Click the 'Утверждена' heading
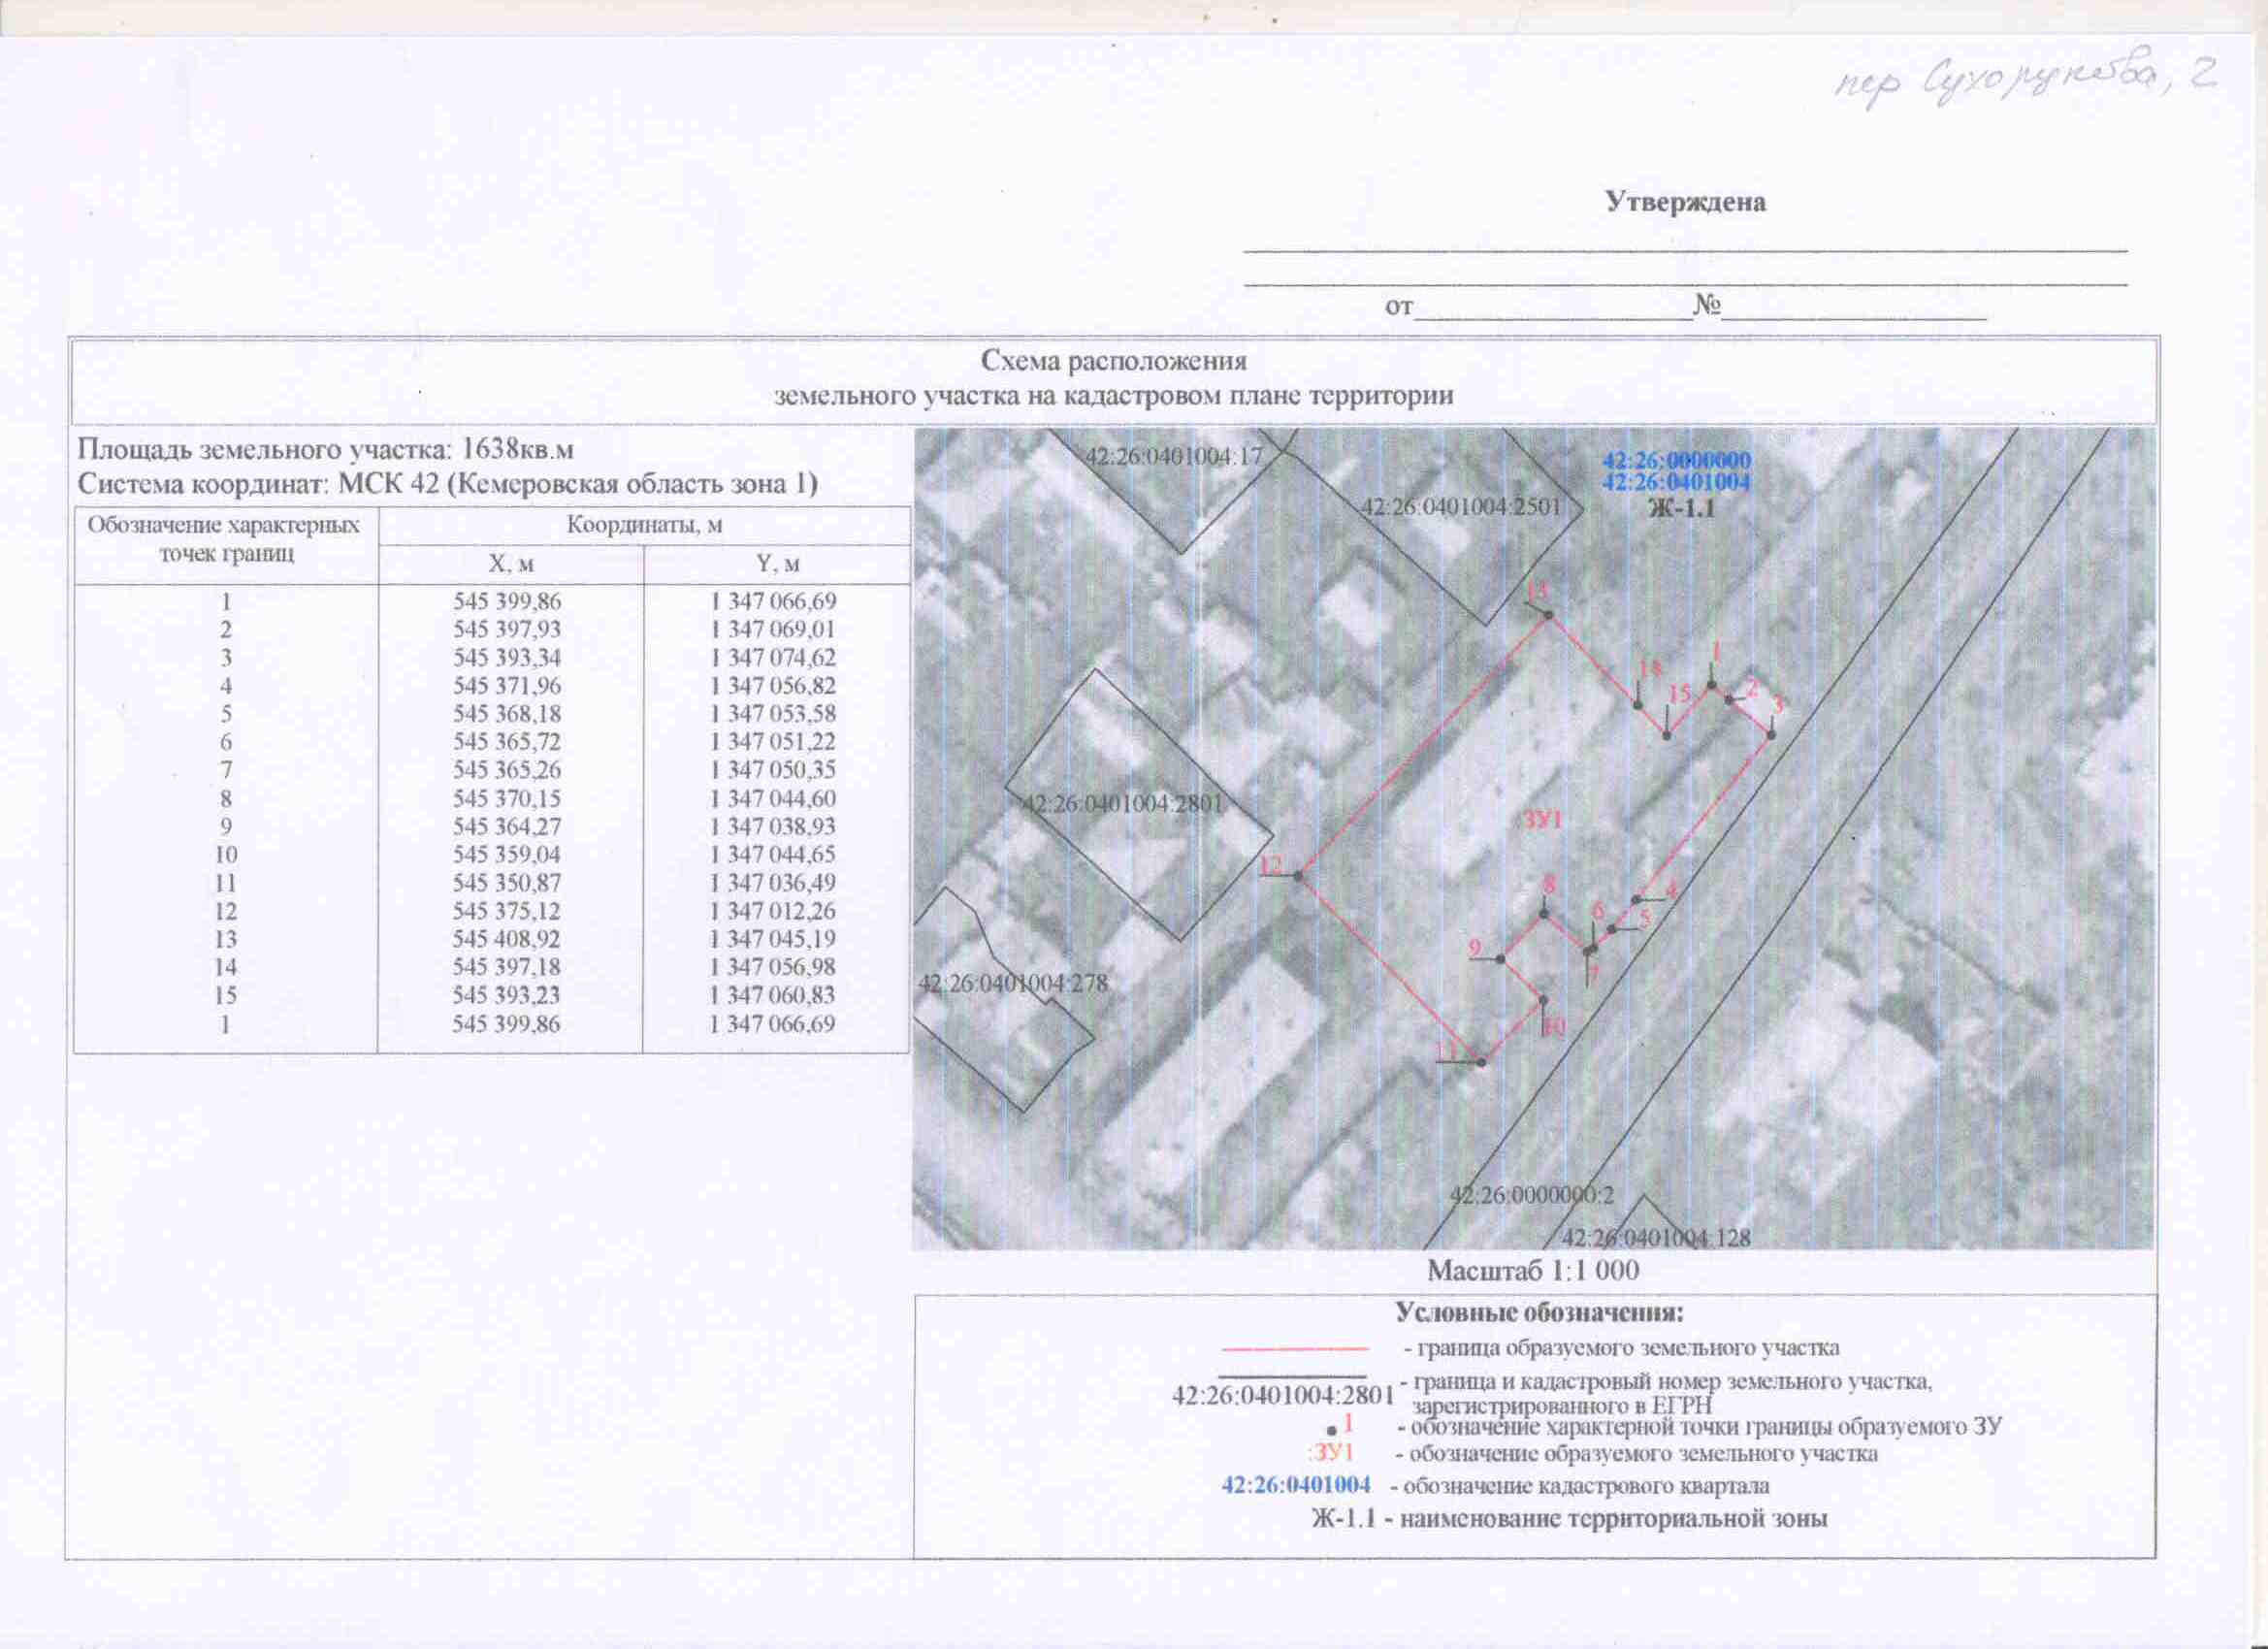The width and height of the screenshot is (2268, 1649). (1686, 202)
